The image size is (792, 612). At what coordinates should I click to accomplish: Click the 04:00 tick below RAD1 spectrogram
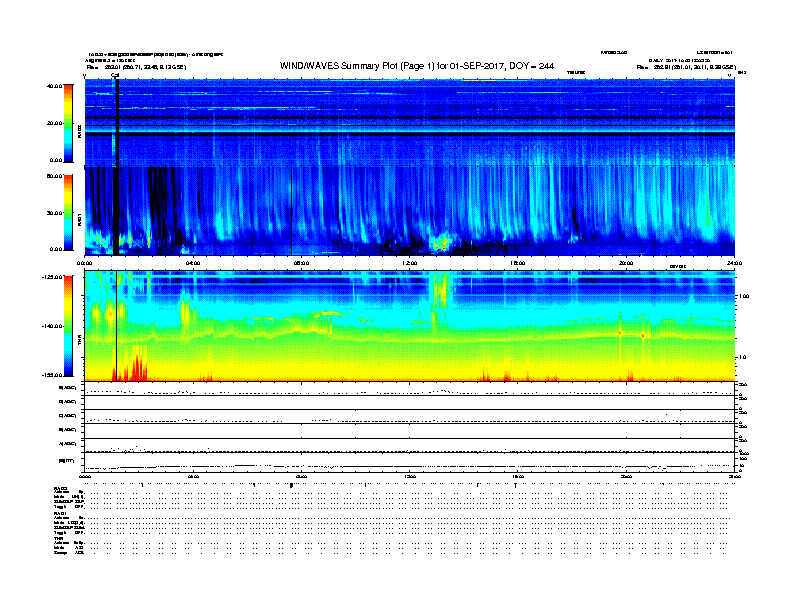coord(193,263)
